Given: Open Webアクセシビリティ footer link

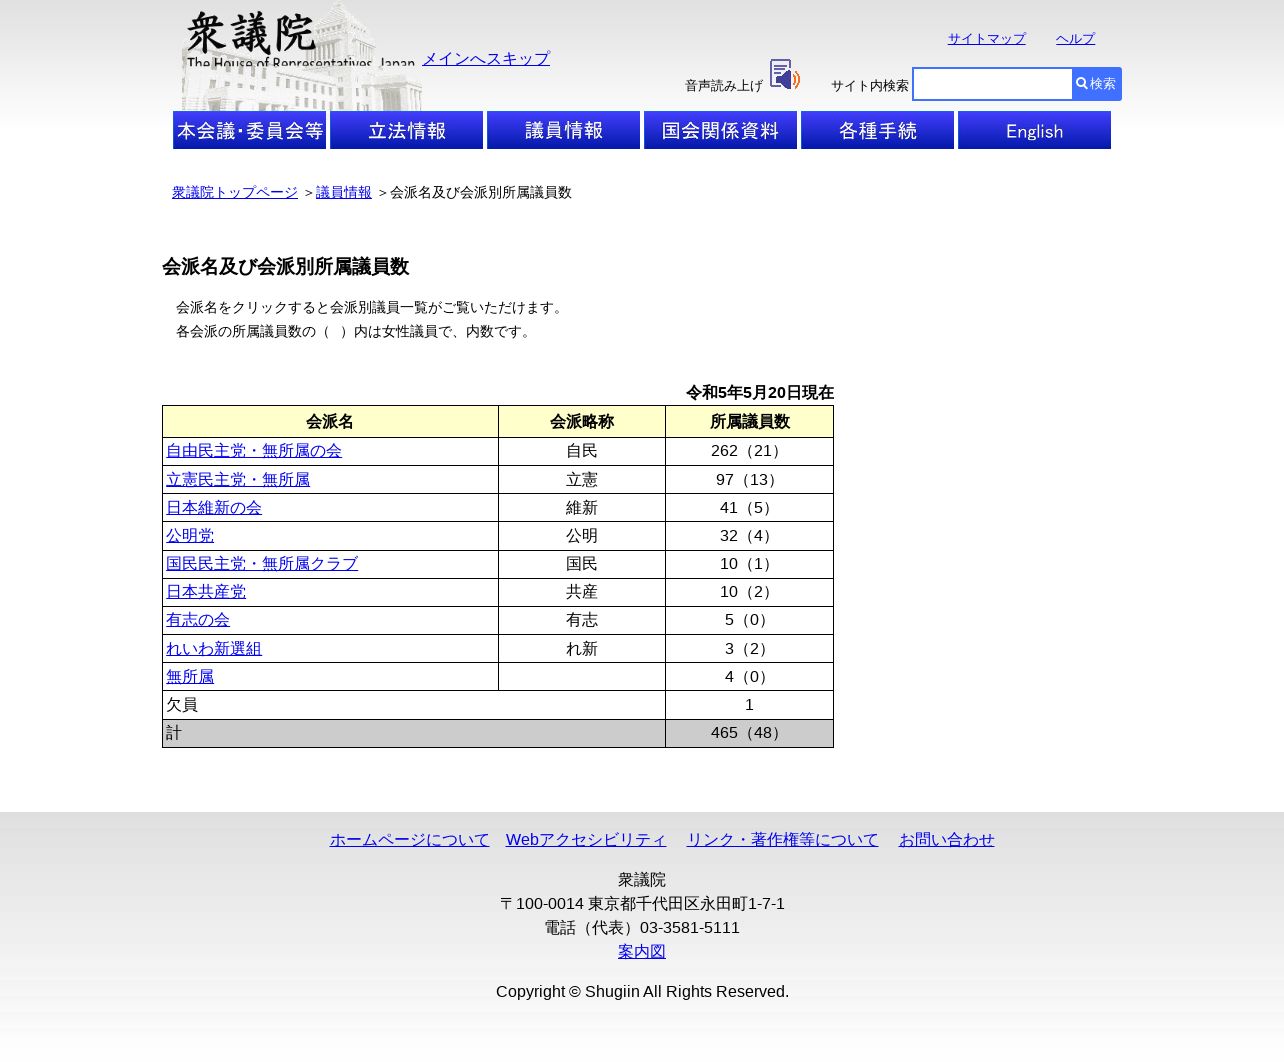Looking at the screenshot, I should coord(586,840).
